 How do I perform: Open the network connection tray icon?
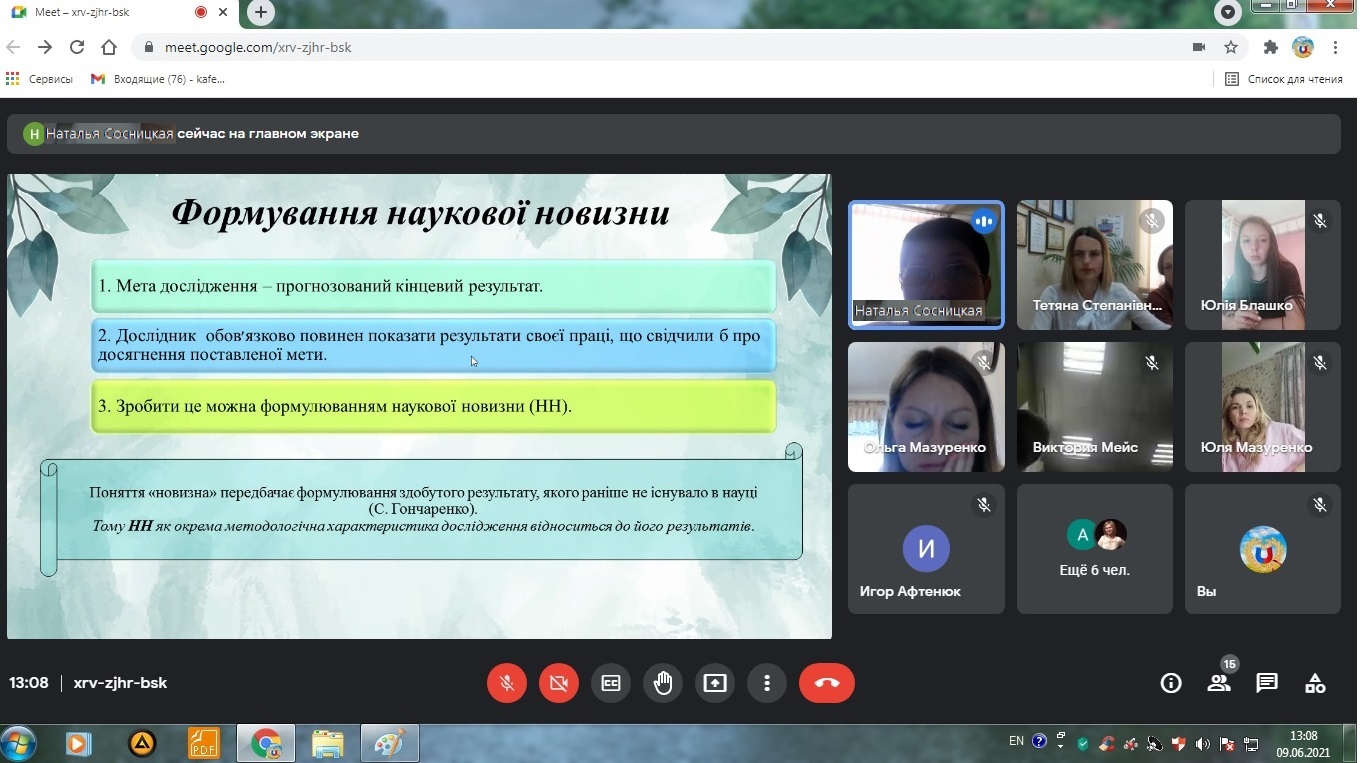pyautogui.click(x=1251, y=744)
